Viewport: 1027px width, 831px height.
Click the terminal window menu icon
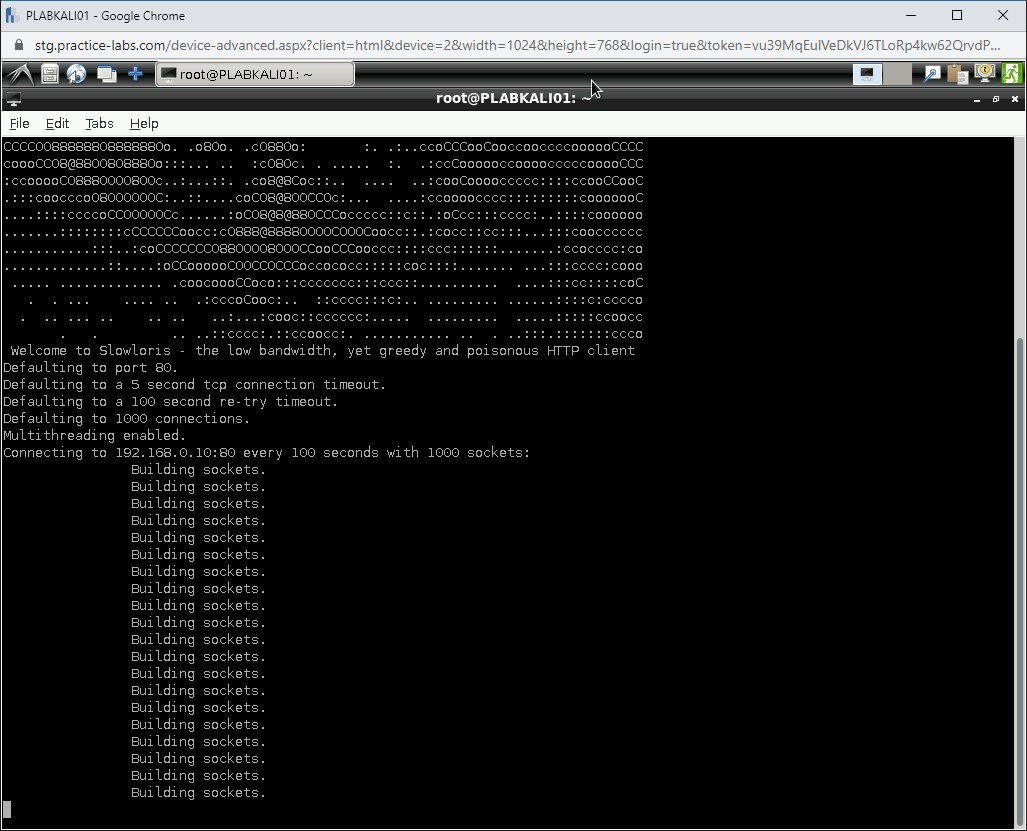13,98
